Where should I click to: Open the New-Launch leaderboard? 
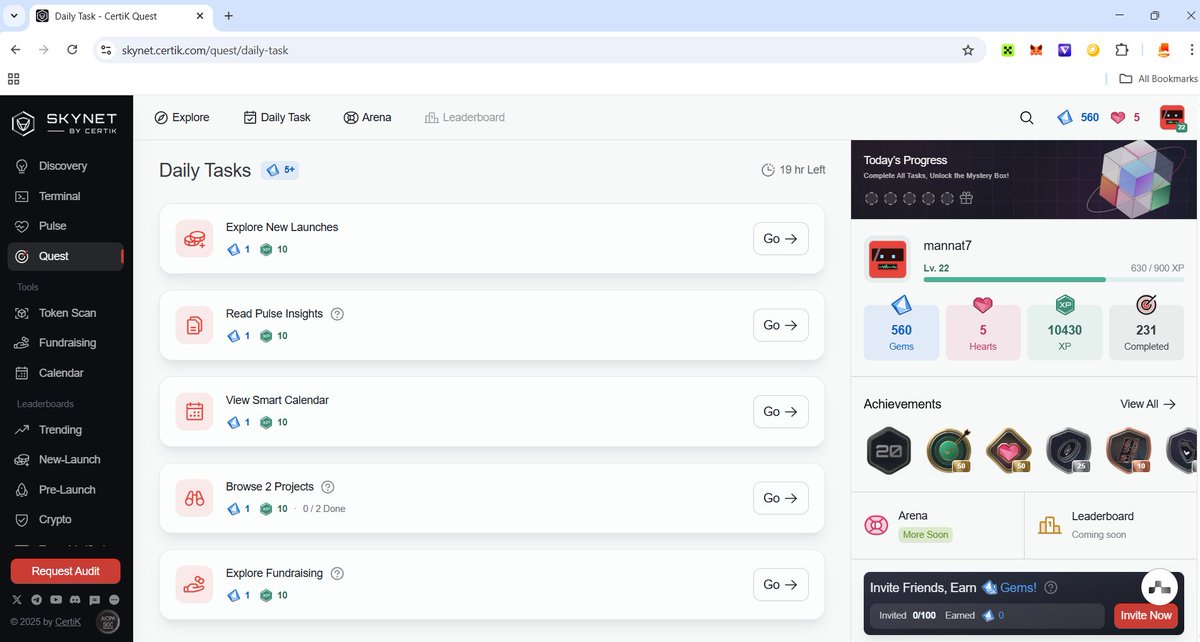coord(69,460)
